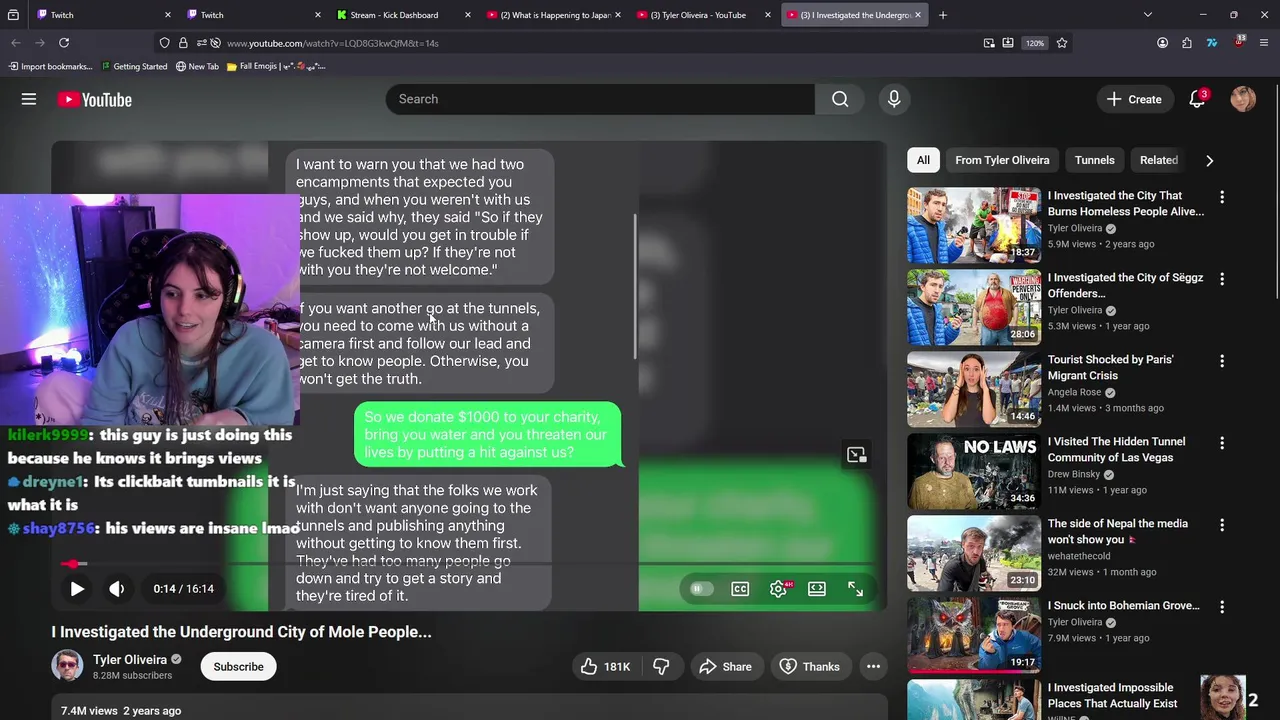Click the search magnifier button
The image size is (1280, 720).
840,99
